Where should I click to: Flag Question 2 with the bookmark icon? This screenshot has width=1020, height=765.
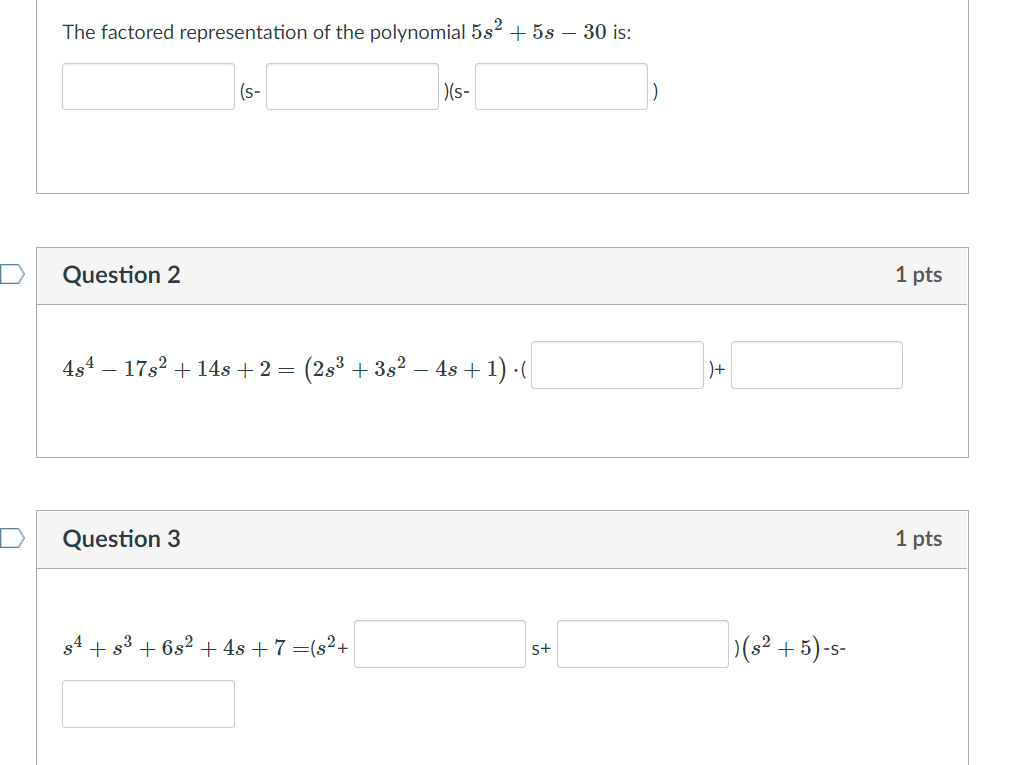[x=12, y=274]
